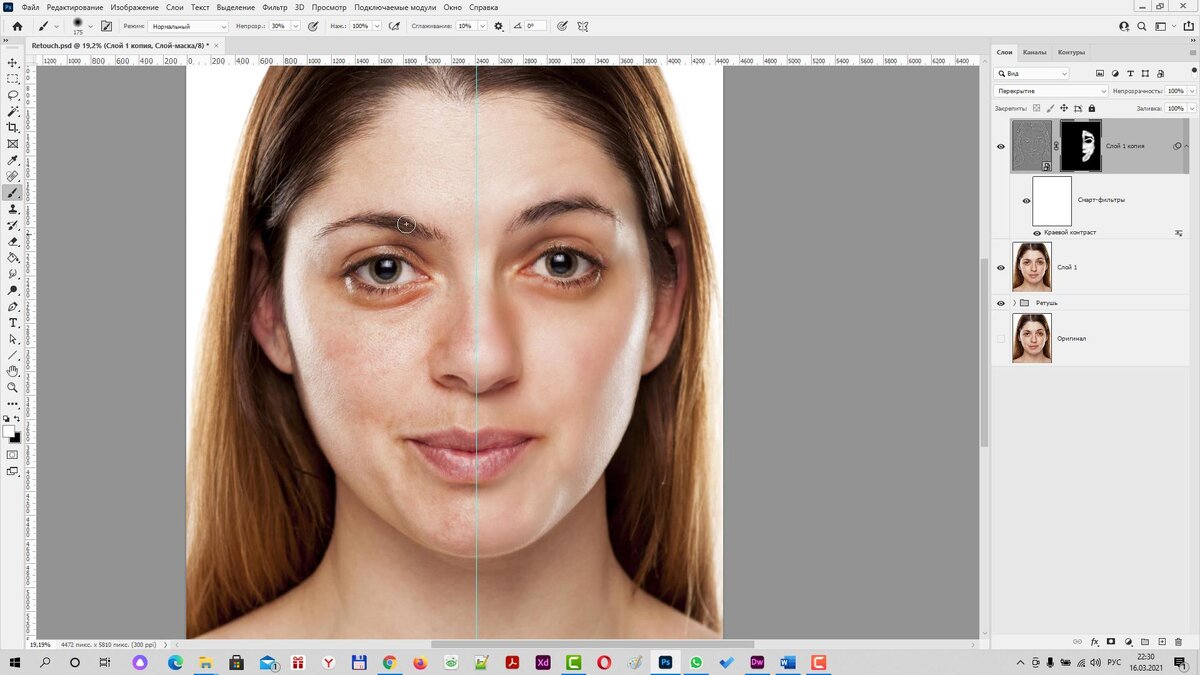Select the Line tool

(x=13, y=355)
